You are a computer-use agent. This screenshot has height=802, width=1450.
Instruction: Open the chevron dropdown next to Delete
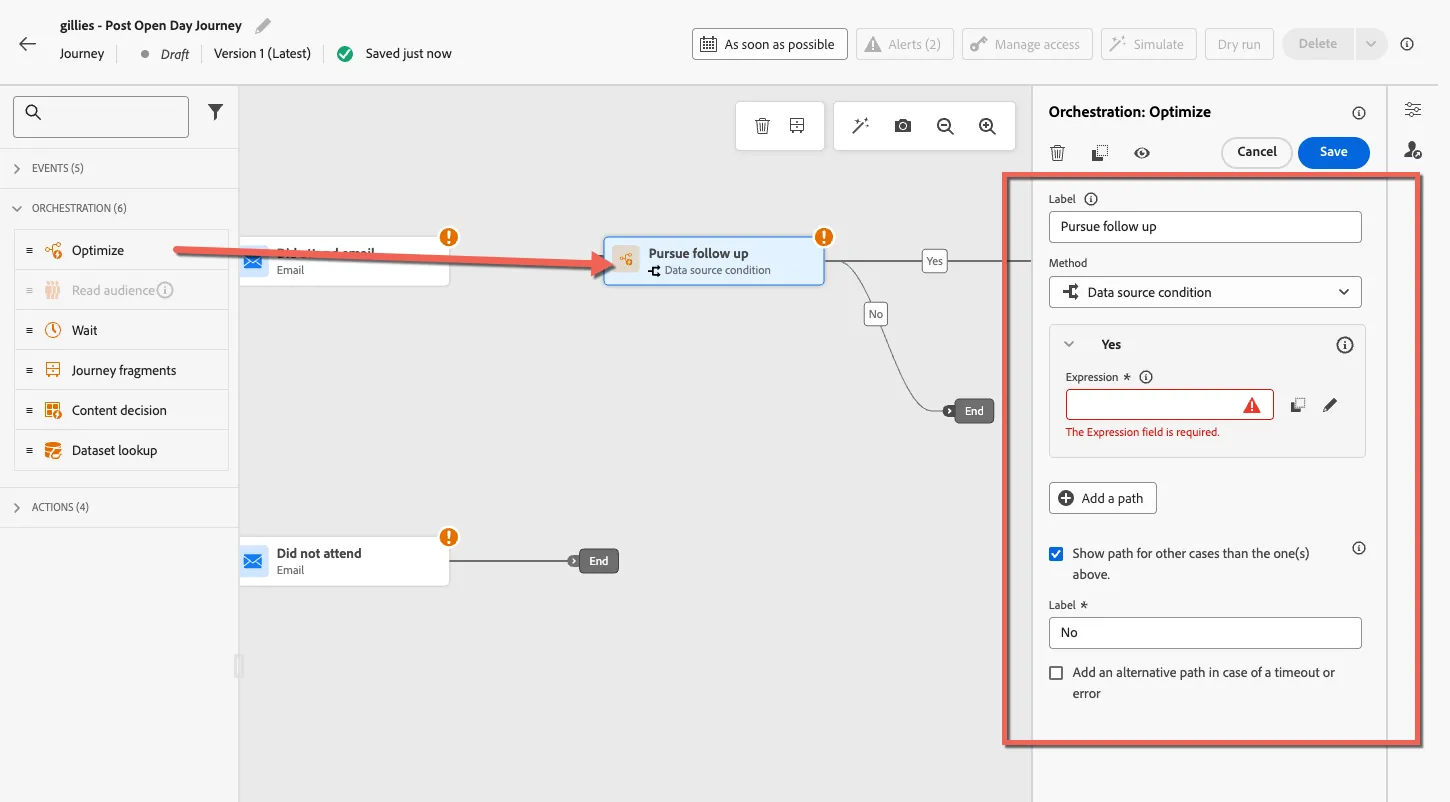[x=1371, y=44]
